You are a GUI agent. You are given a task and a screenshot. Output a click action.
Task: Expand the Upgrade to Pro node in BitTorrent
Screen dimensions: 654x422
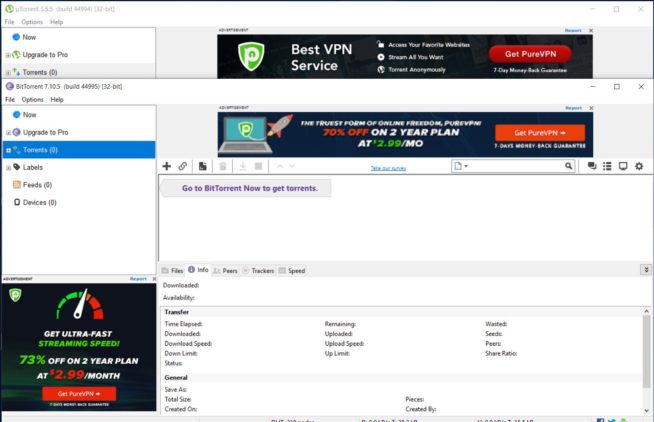[8, 133]
